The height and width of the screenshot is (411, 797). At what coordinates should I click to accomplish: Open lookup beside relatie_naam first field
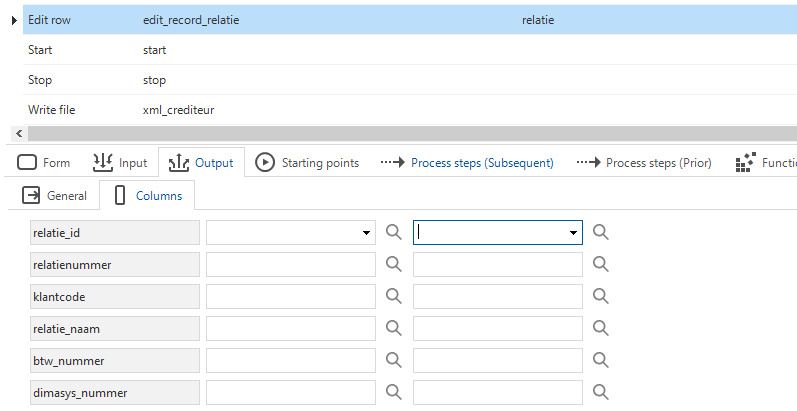393,329
